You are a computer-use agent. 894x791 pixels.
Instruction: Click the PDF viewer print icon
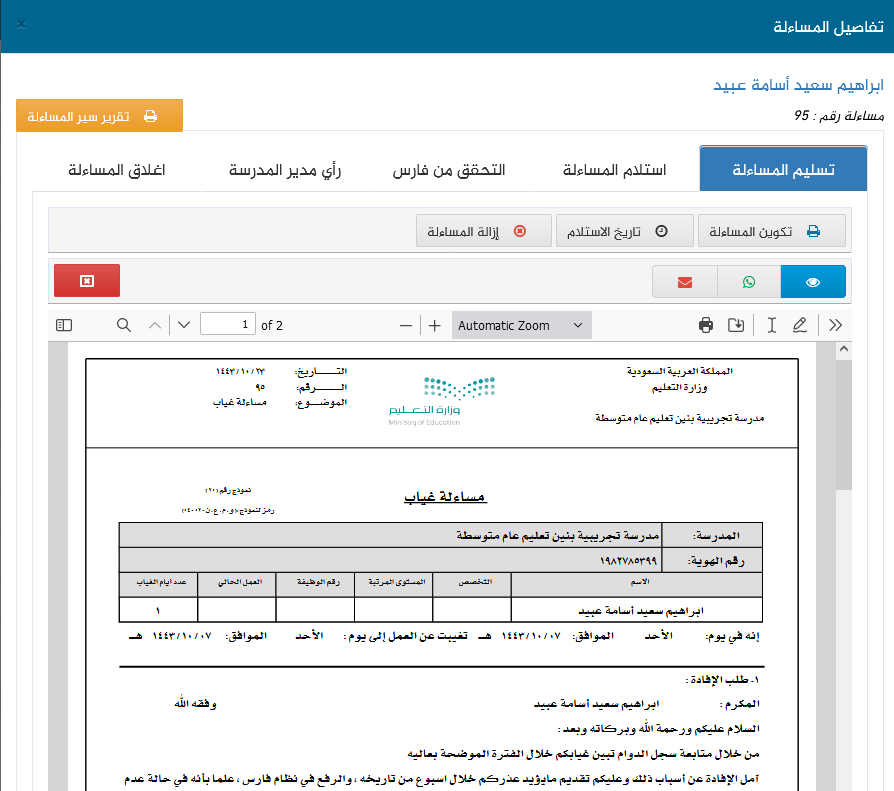[706, 325]
